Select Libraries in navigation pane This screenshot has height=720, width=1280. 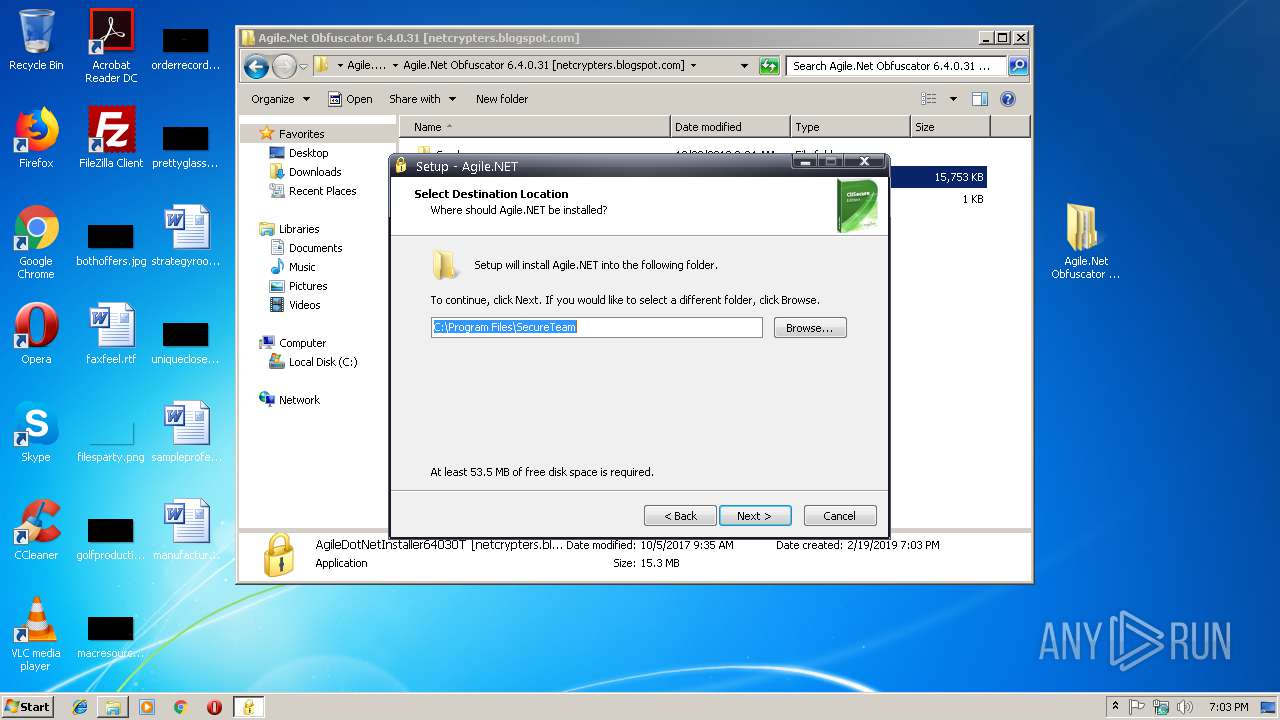[x=299, y=229]
